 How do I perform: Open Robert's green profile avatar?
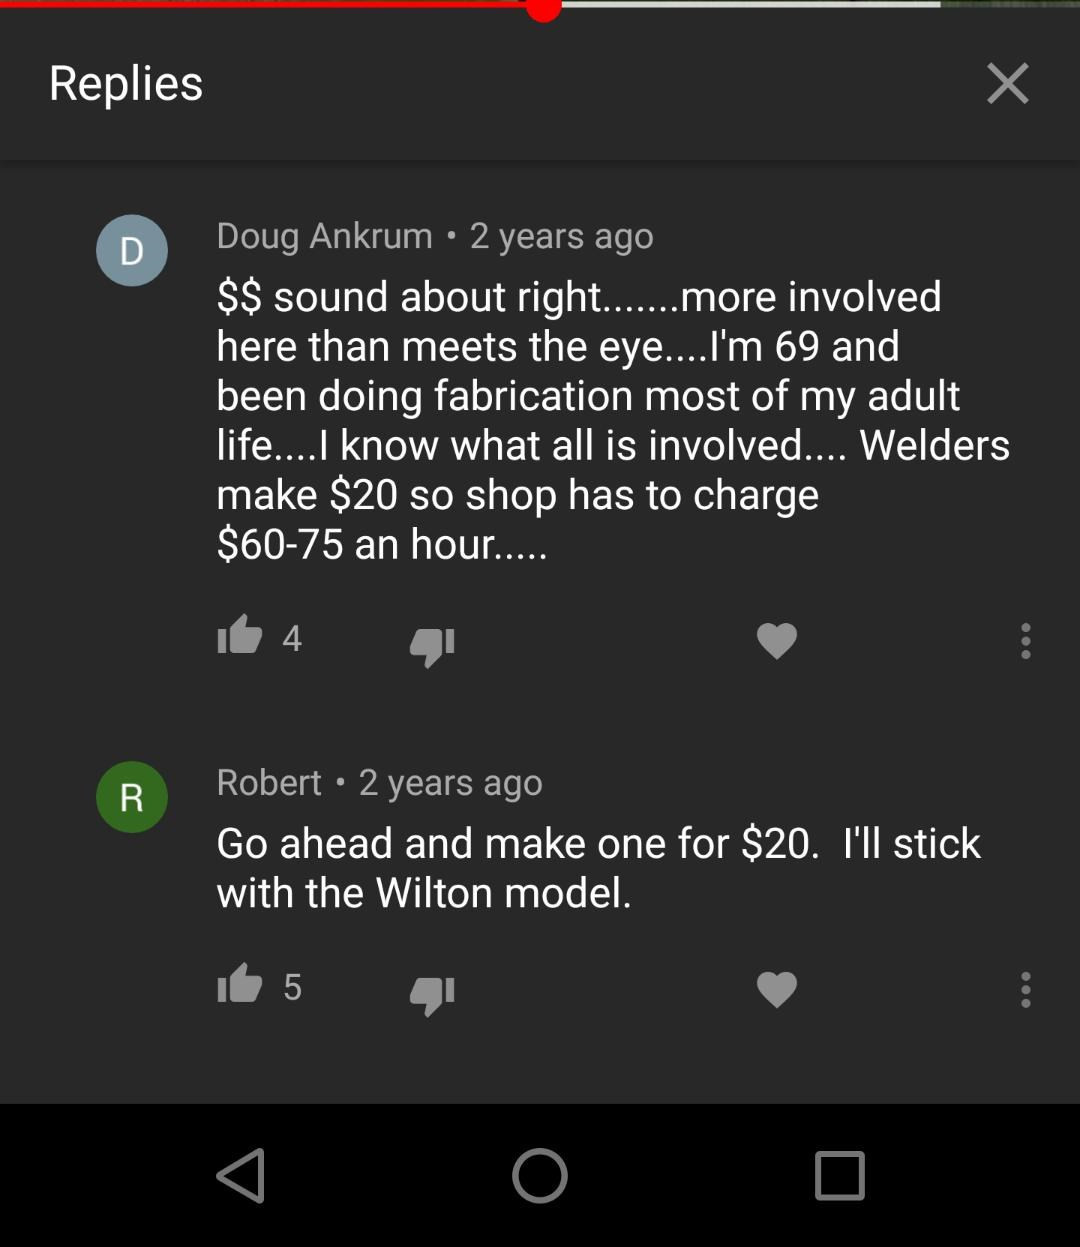[132, 797]
